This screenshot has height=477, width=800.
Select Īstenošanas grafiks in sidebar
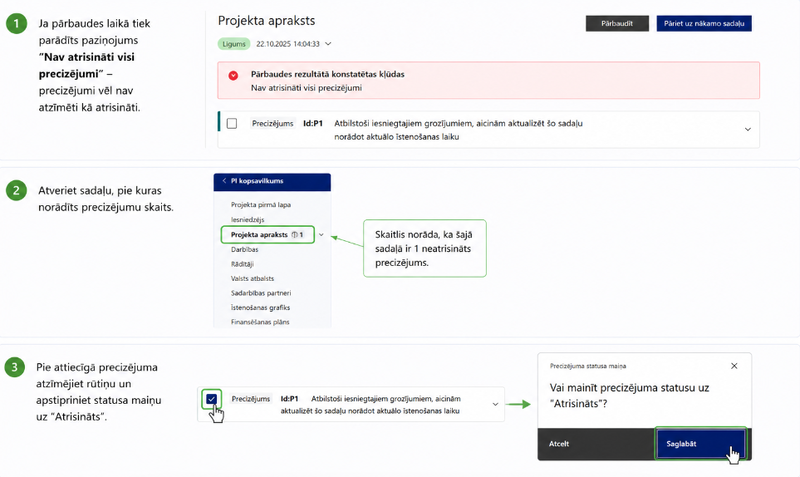click(260, 308)
